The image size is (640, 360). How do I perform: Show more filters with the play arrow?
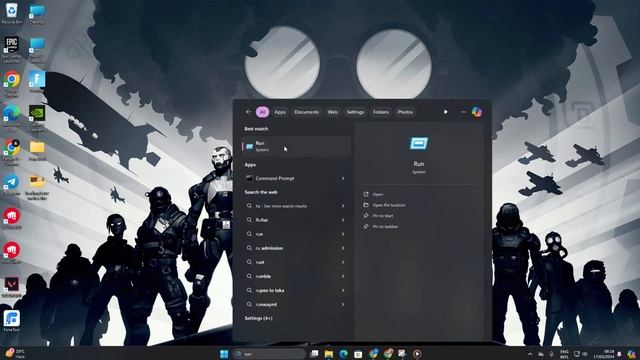(x=446, y=112)
